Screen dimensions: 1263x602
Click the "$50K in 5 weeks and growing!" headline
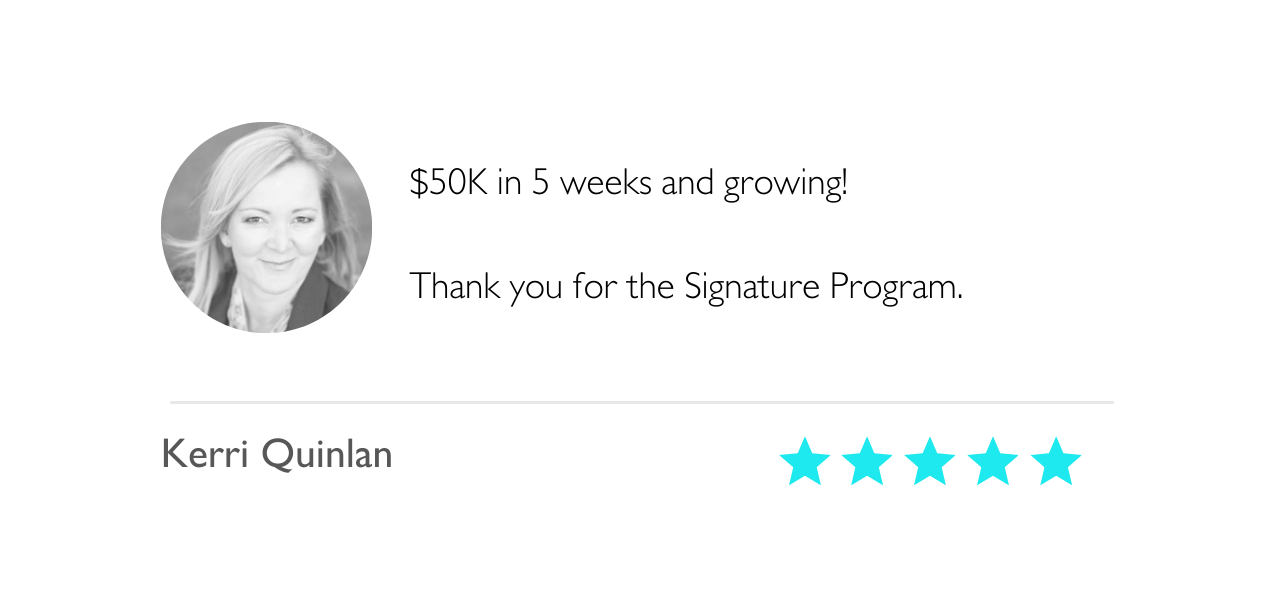[628, 184]
